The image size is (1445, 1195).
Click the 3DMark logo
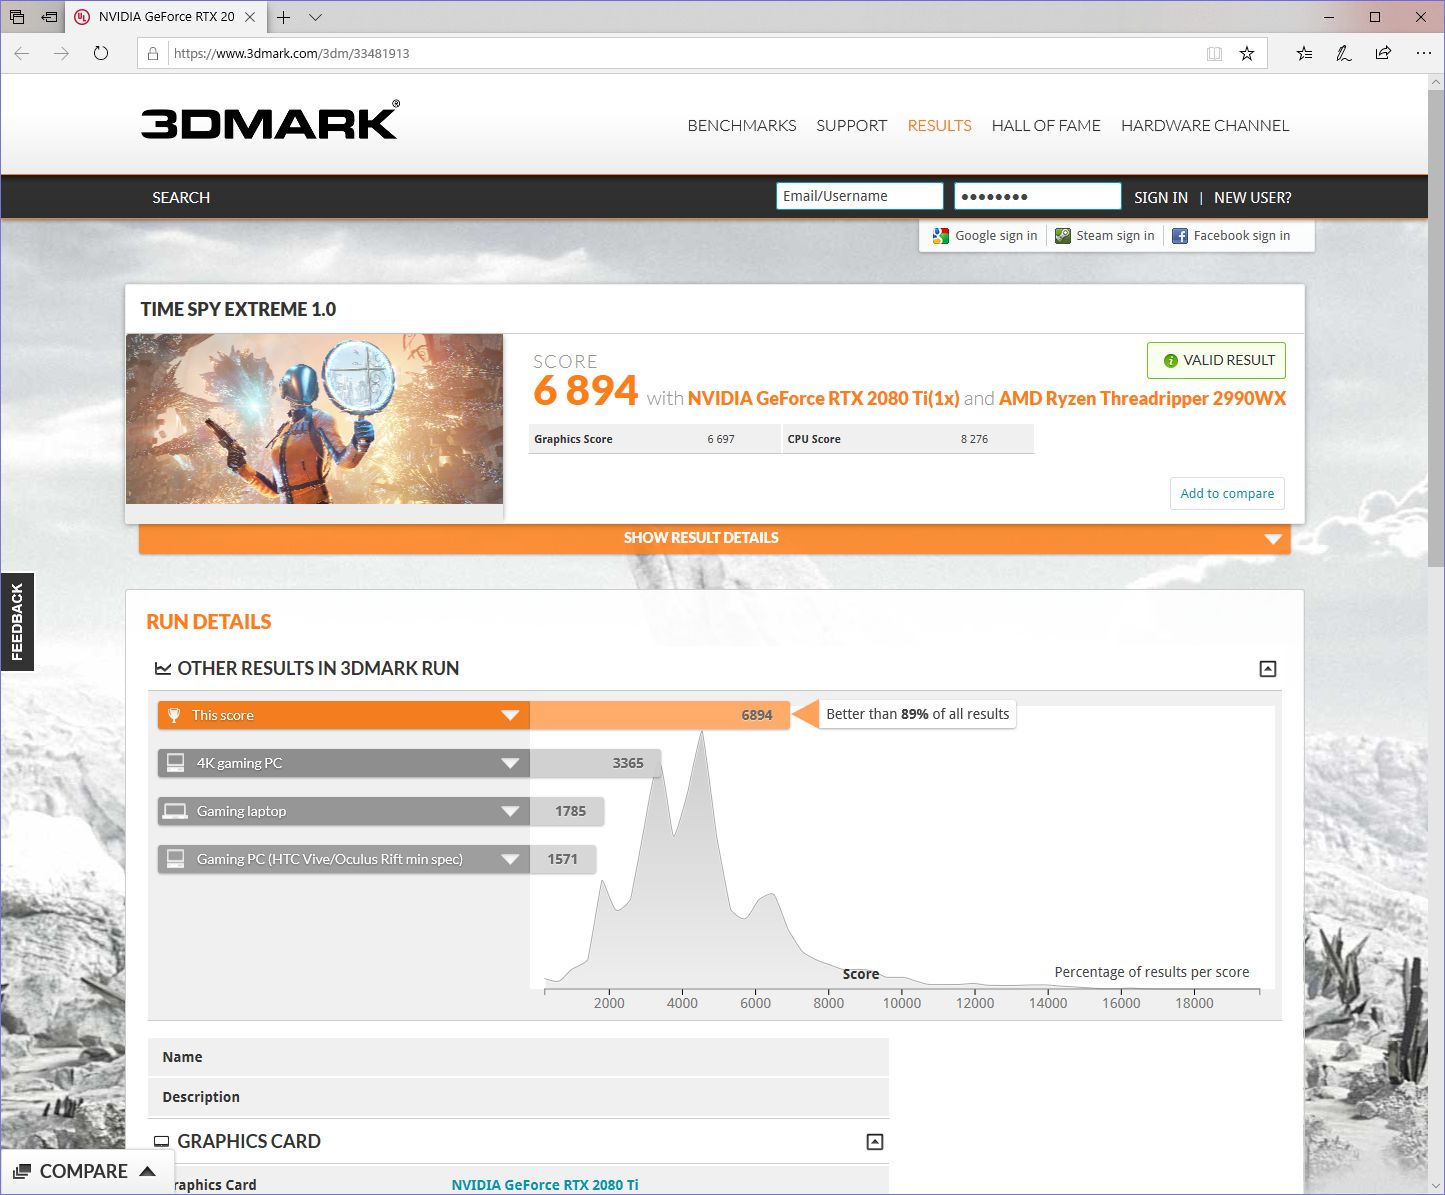point(270,121)
